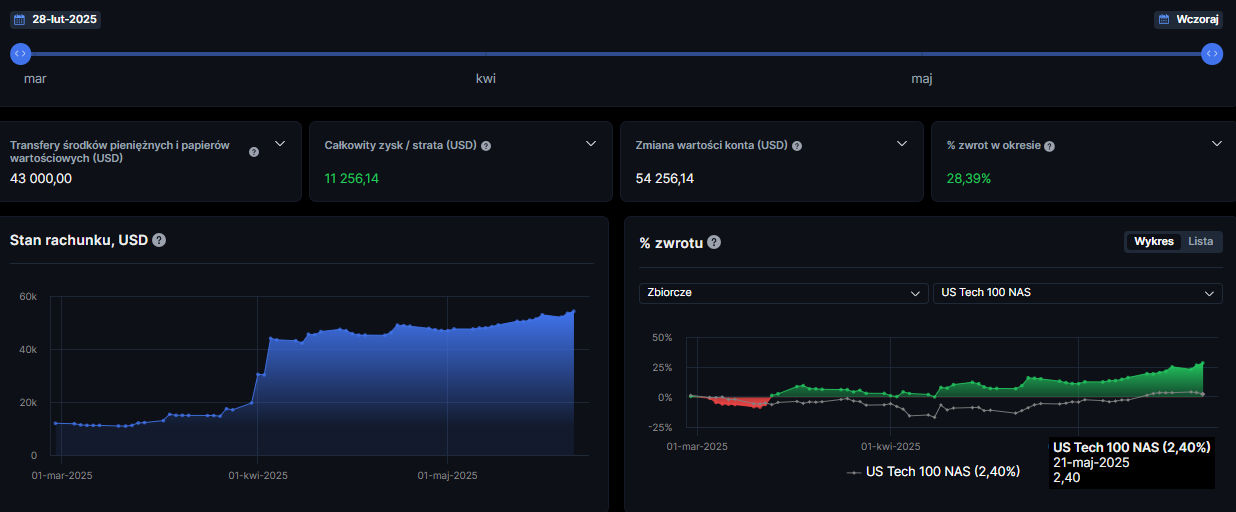Open the US Tech 100 NAS benchmark dropdown
The image size is (1236, 512).
tap(1077, 293)
